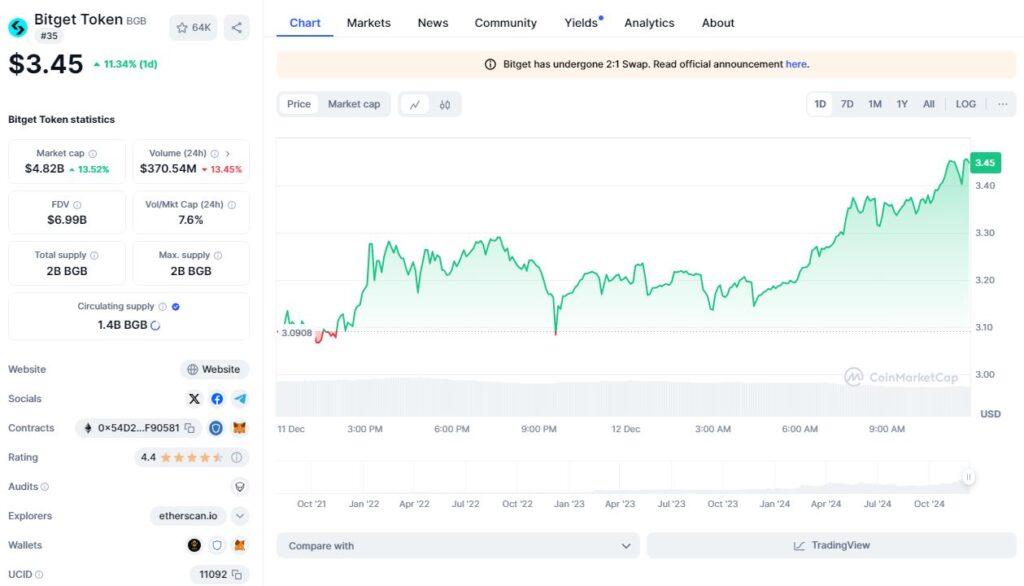Open the X social profile icon
Viewport: 1024px width, 586px height.
194,399
